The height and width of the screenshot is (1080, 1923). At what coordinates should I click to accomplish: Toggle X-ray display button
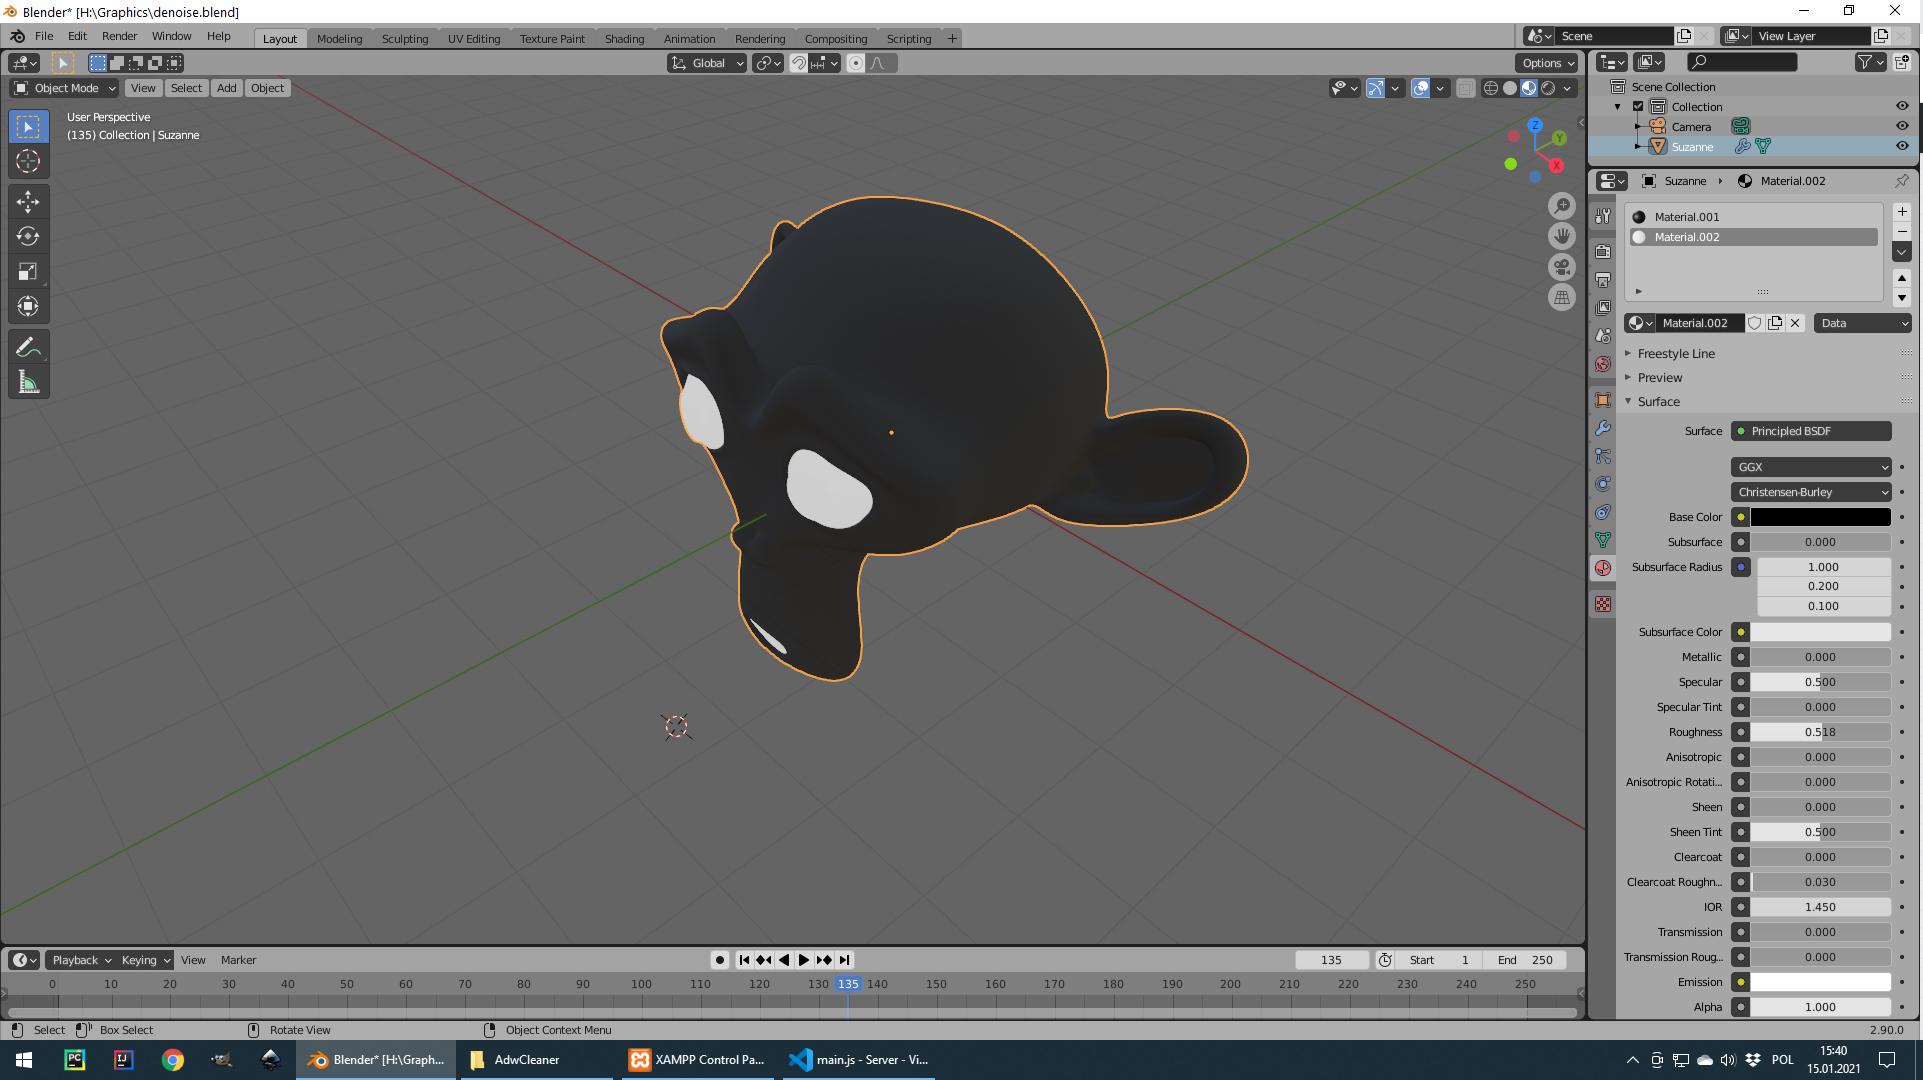point(1465,88)
